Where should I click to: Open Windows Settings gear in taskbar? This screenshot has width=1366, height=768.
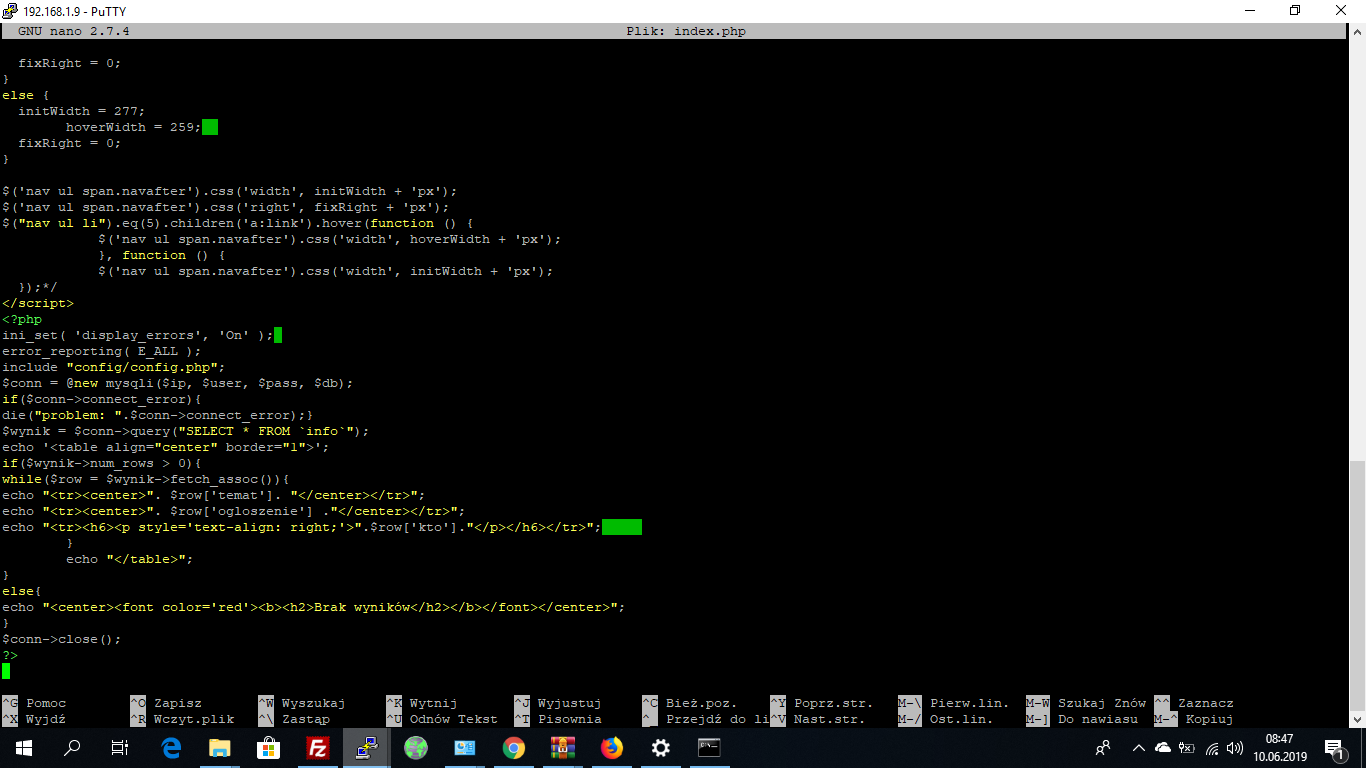click(x=661, y=748)
